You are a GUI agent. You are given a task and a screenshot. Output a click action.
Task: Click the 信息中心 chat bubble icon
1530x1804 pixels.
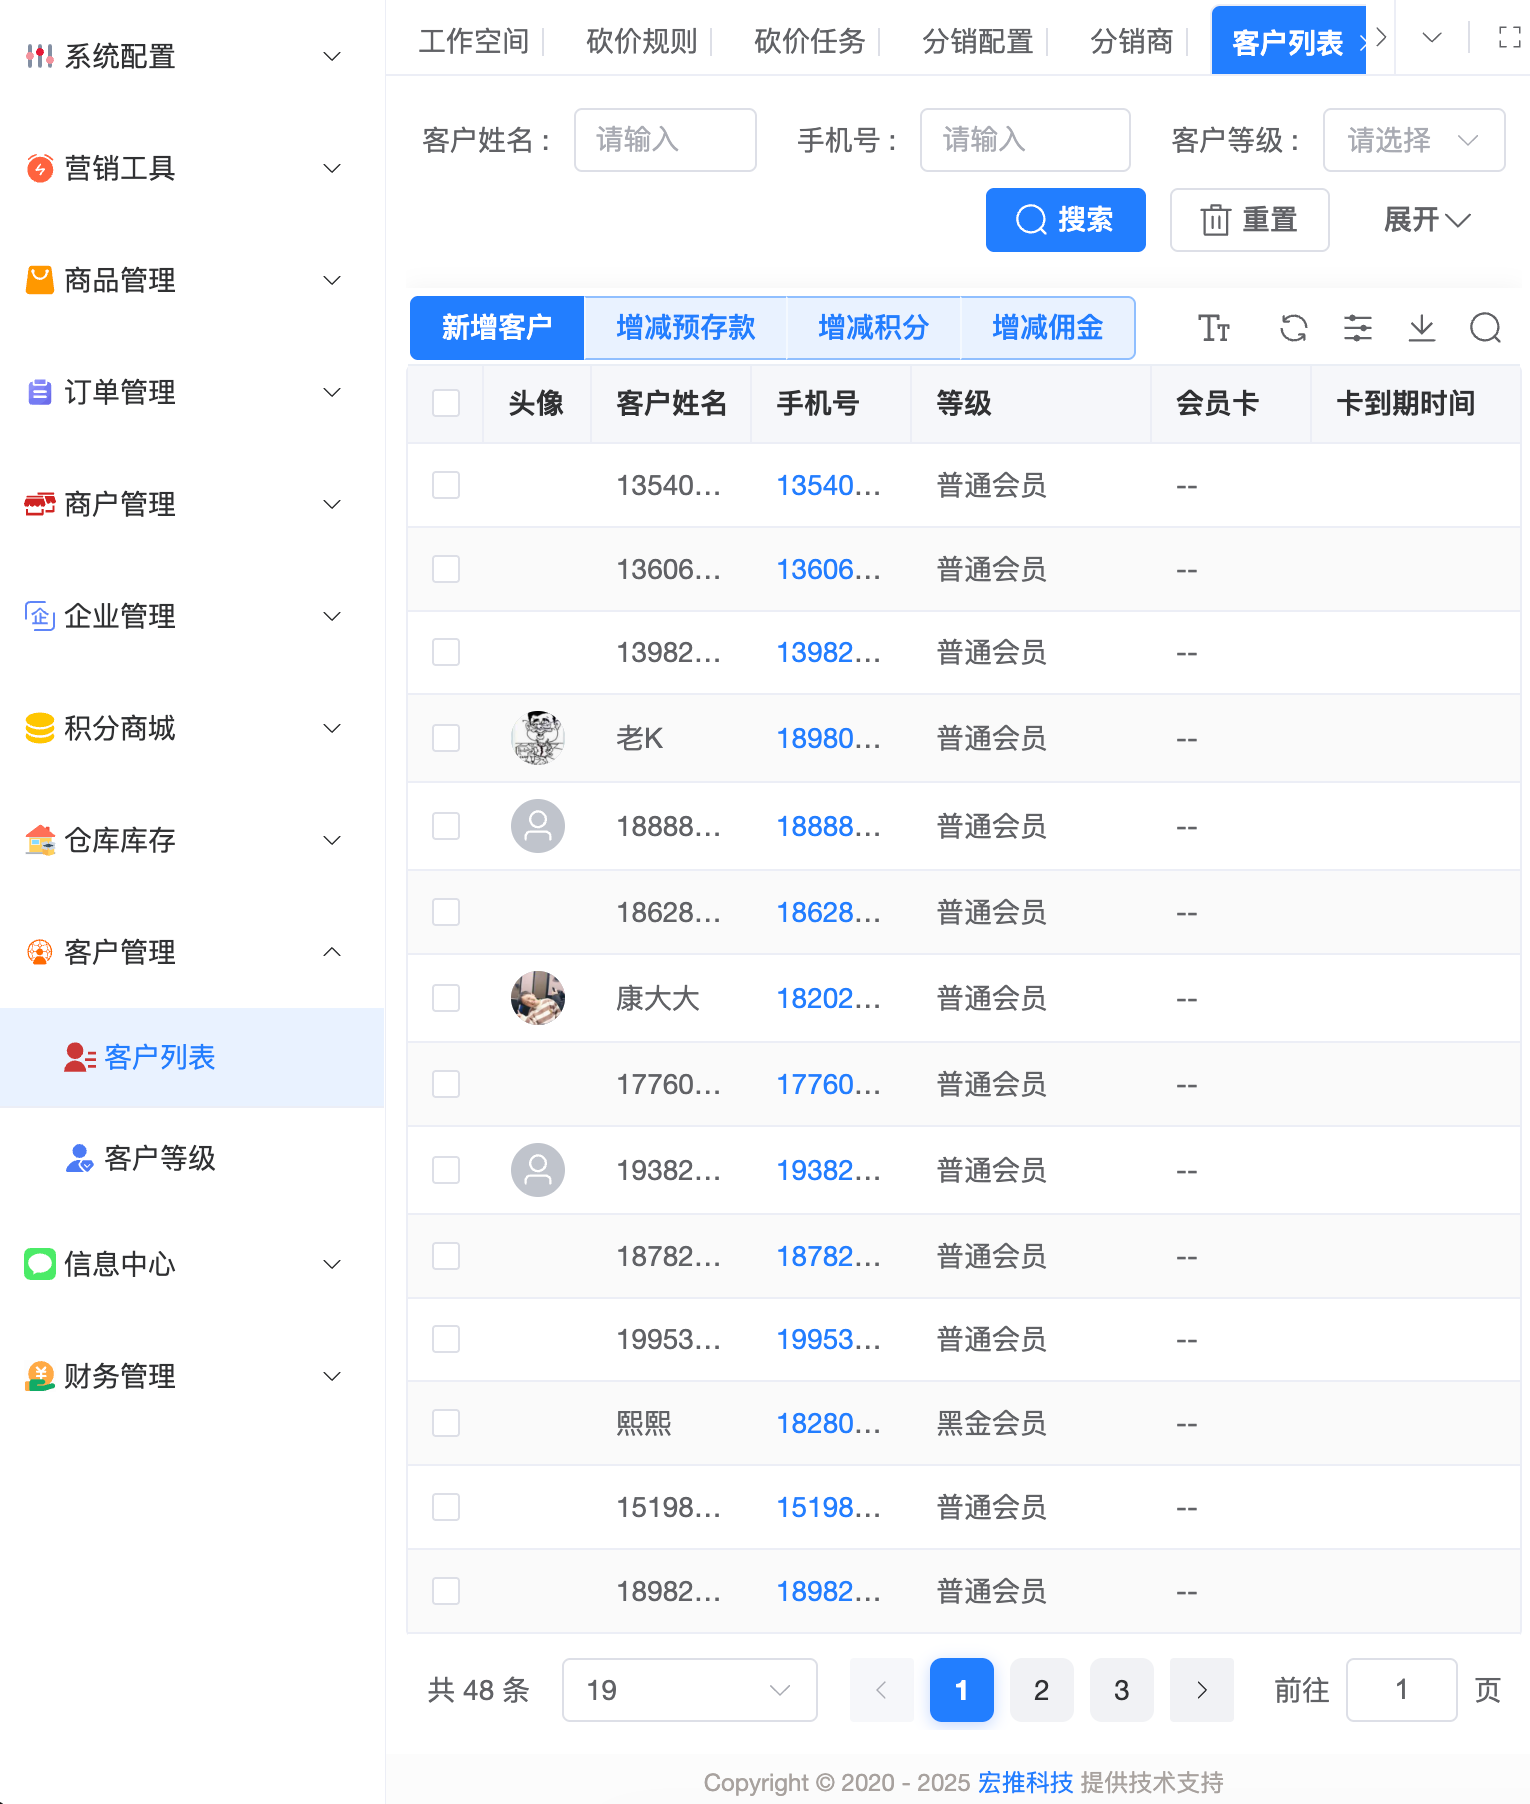pyautogui.click(x=40, y=1264)
